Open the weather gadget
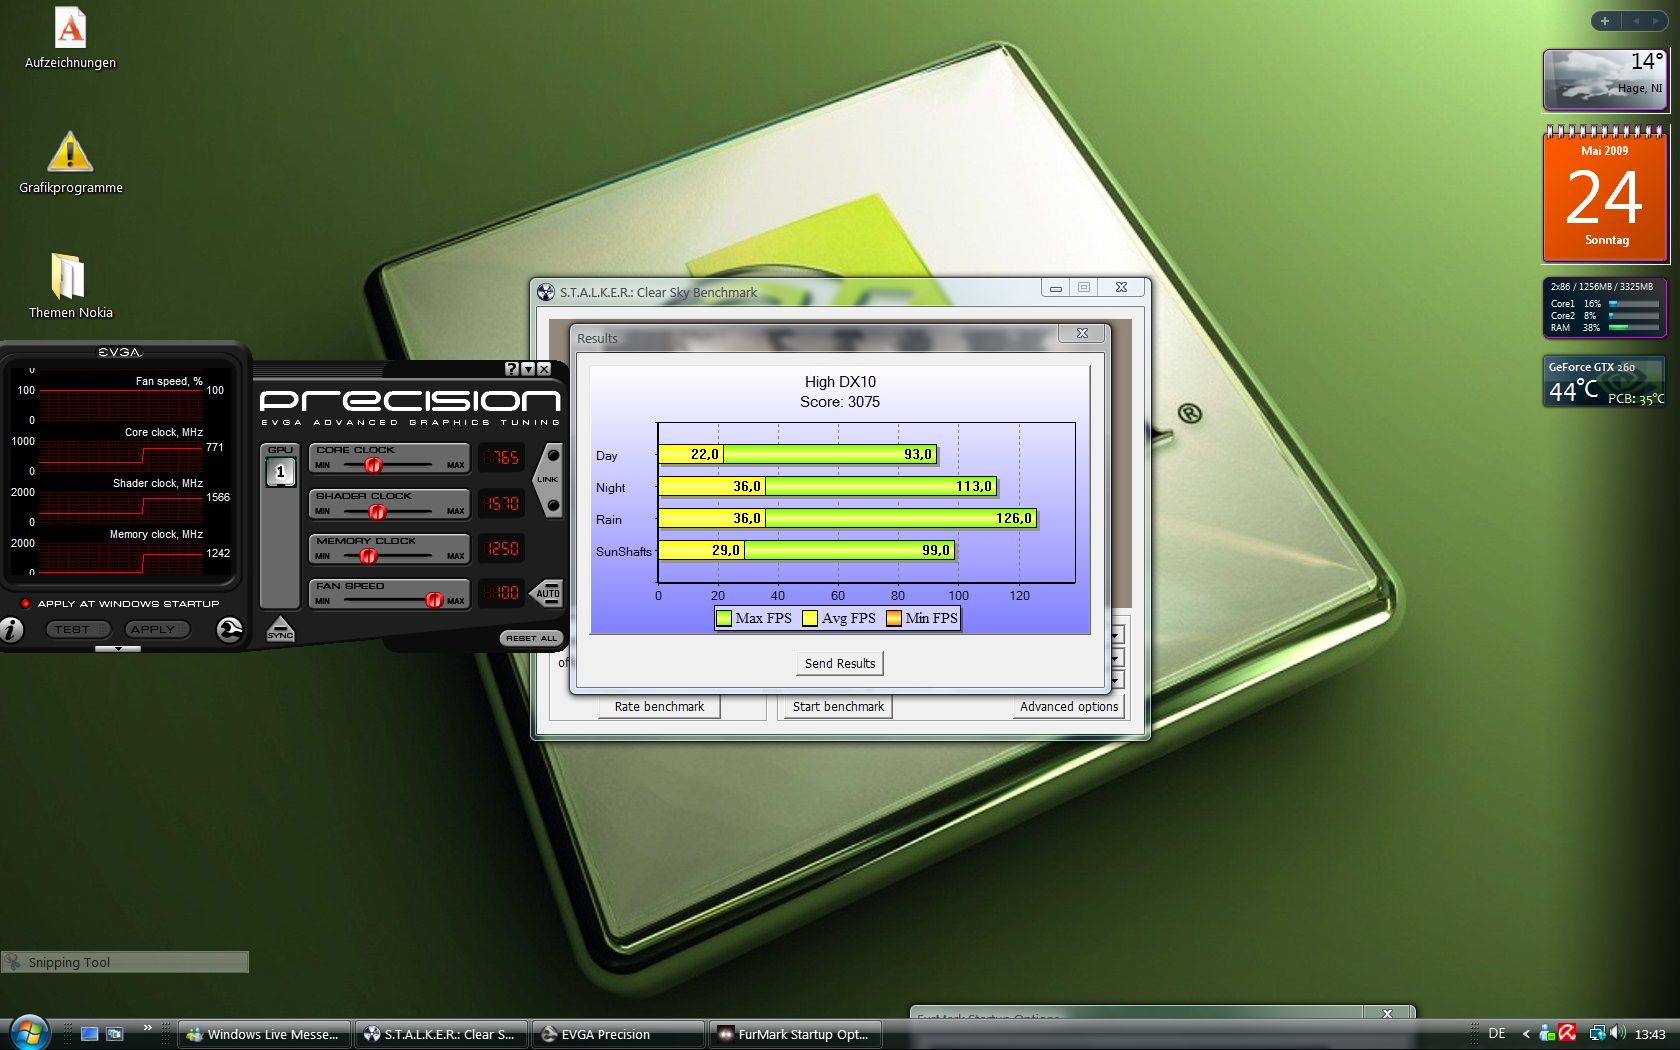This screenshot has height=1050, width=1680. click(1605, 79)
